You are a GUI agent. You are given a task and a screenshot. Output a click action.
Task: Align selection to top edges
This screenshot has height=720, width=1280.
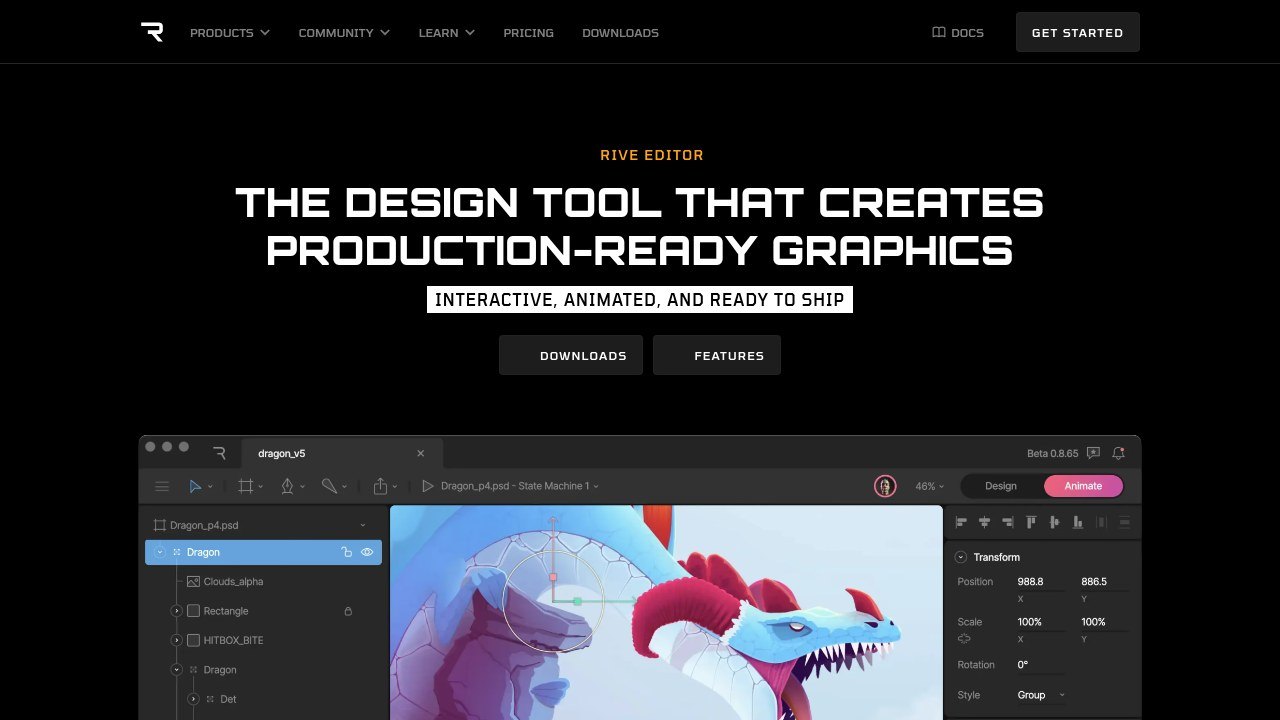1032,522
